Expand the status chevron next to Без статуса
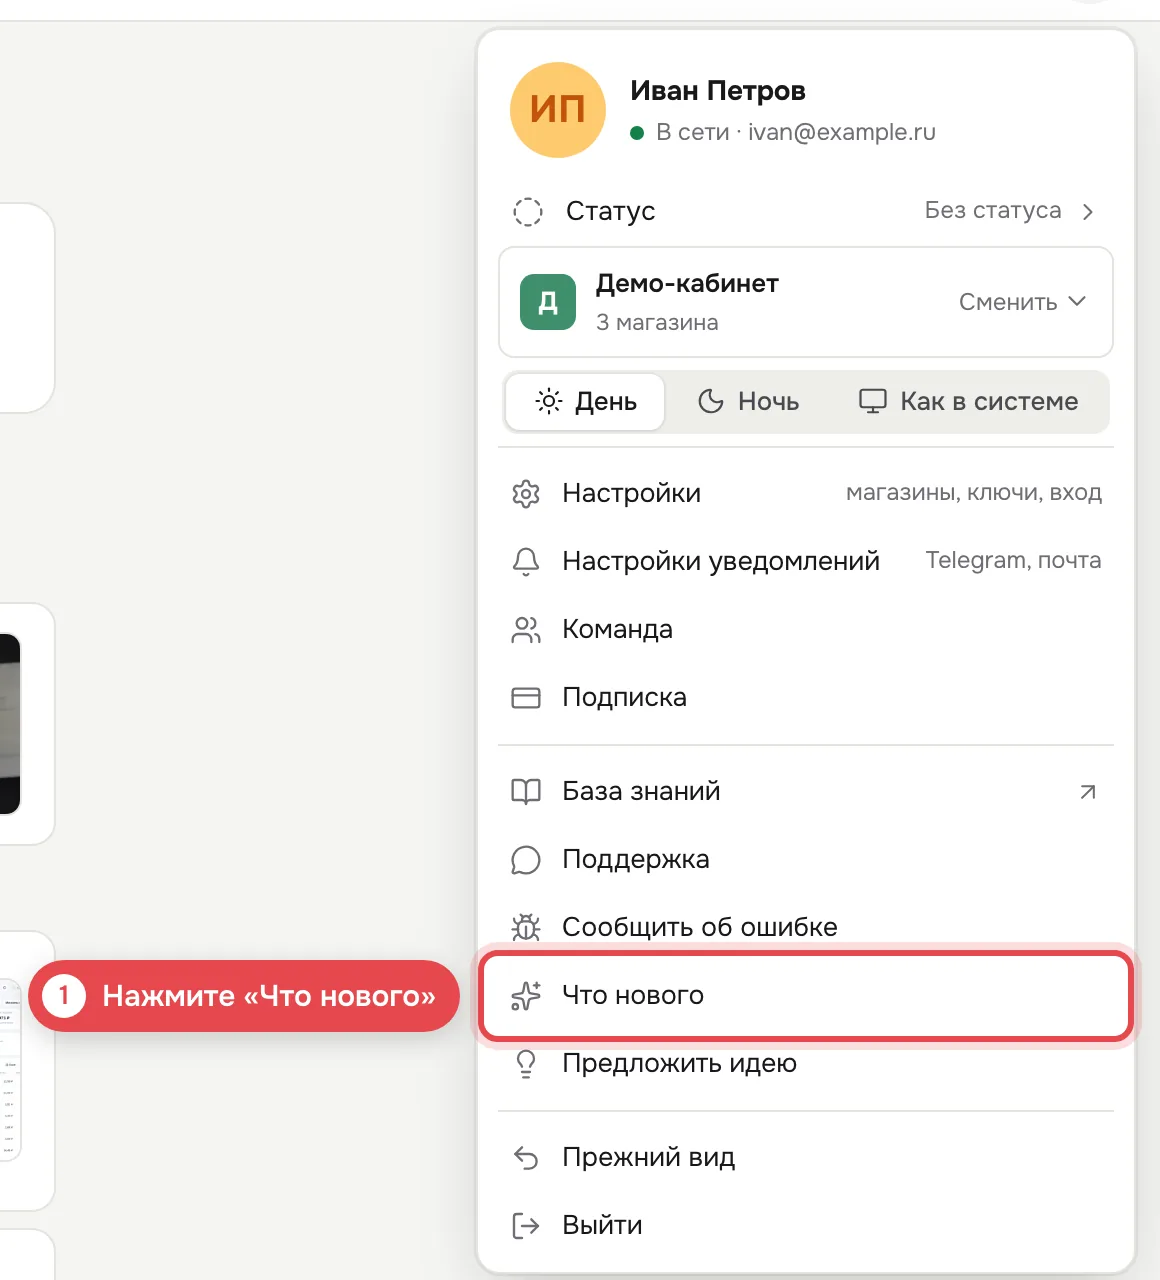The image size is (1160, 1280). pyautogui.click(x=1088, y=211)
